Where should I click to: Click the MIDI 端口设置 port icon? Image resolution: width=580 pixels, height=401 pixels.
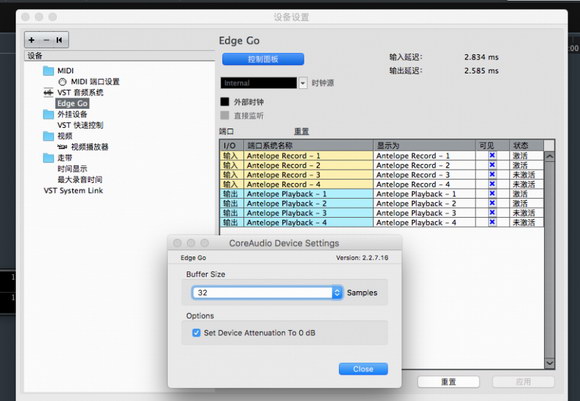(x=63, y=82)
